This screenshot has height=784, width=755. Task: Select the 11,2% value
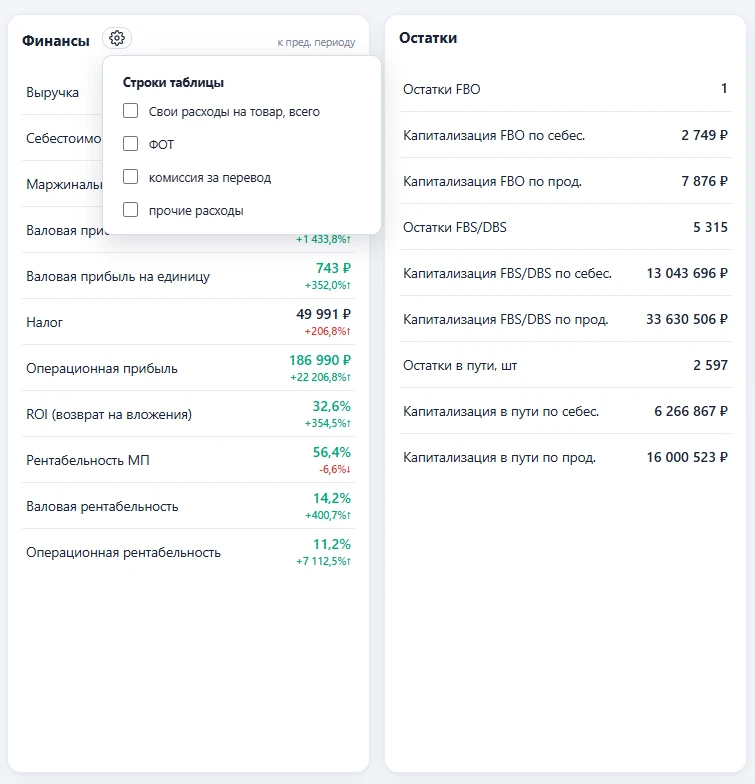(332, 544)
